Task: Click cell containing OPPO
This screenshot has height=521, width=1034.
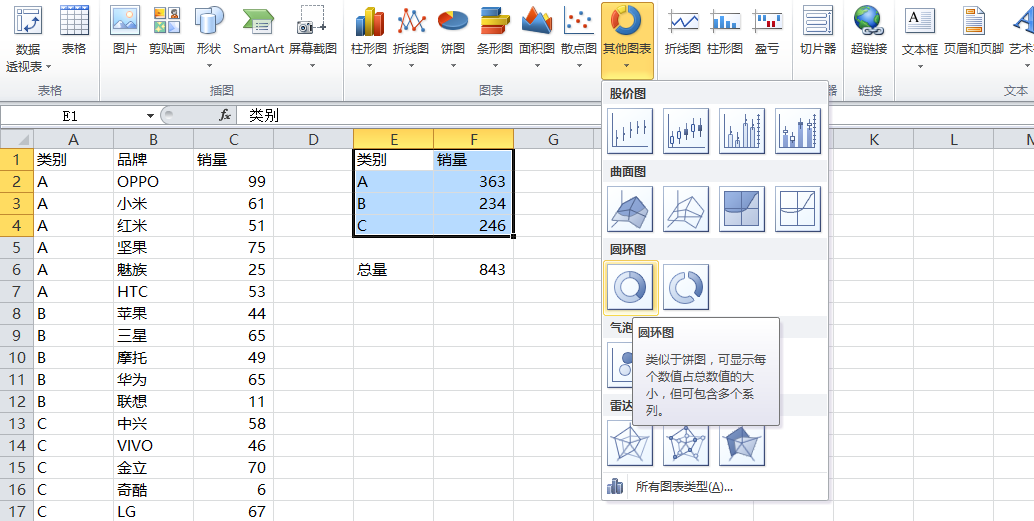Action: 153,181
